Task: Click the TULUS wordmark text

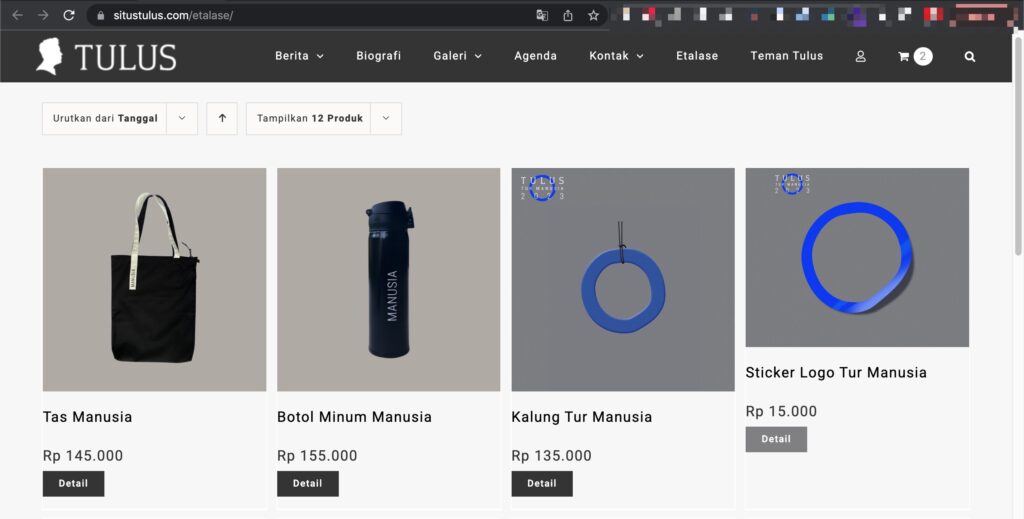Action: pyautogui.click(x=125, y=57)
